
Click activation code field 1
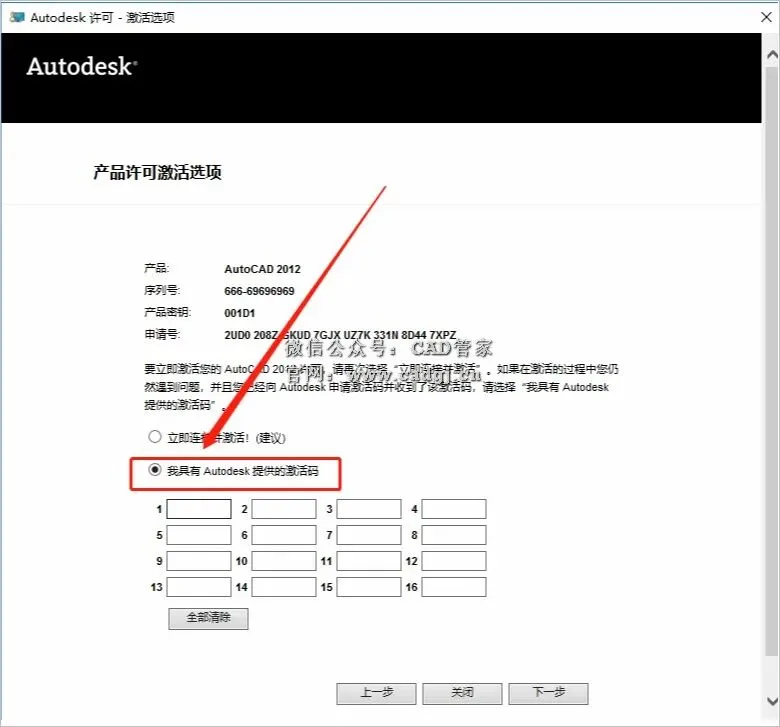[x=199, y=509]
